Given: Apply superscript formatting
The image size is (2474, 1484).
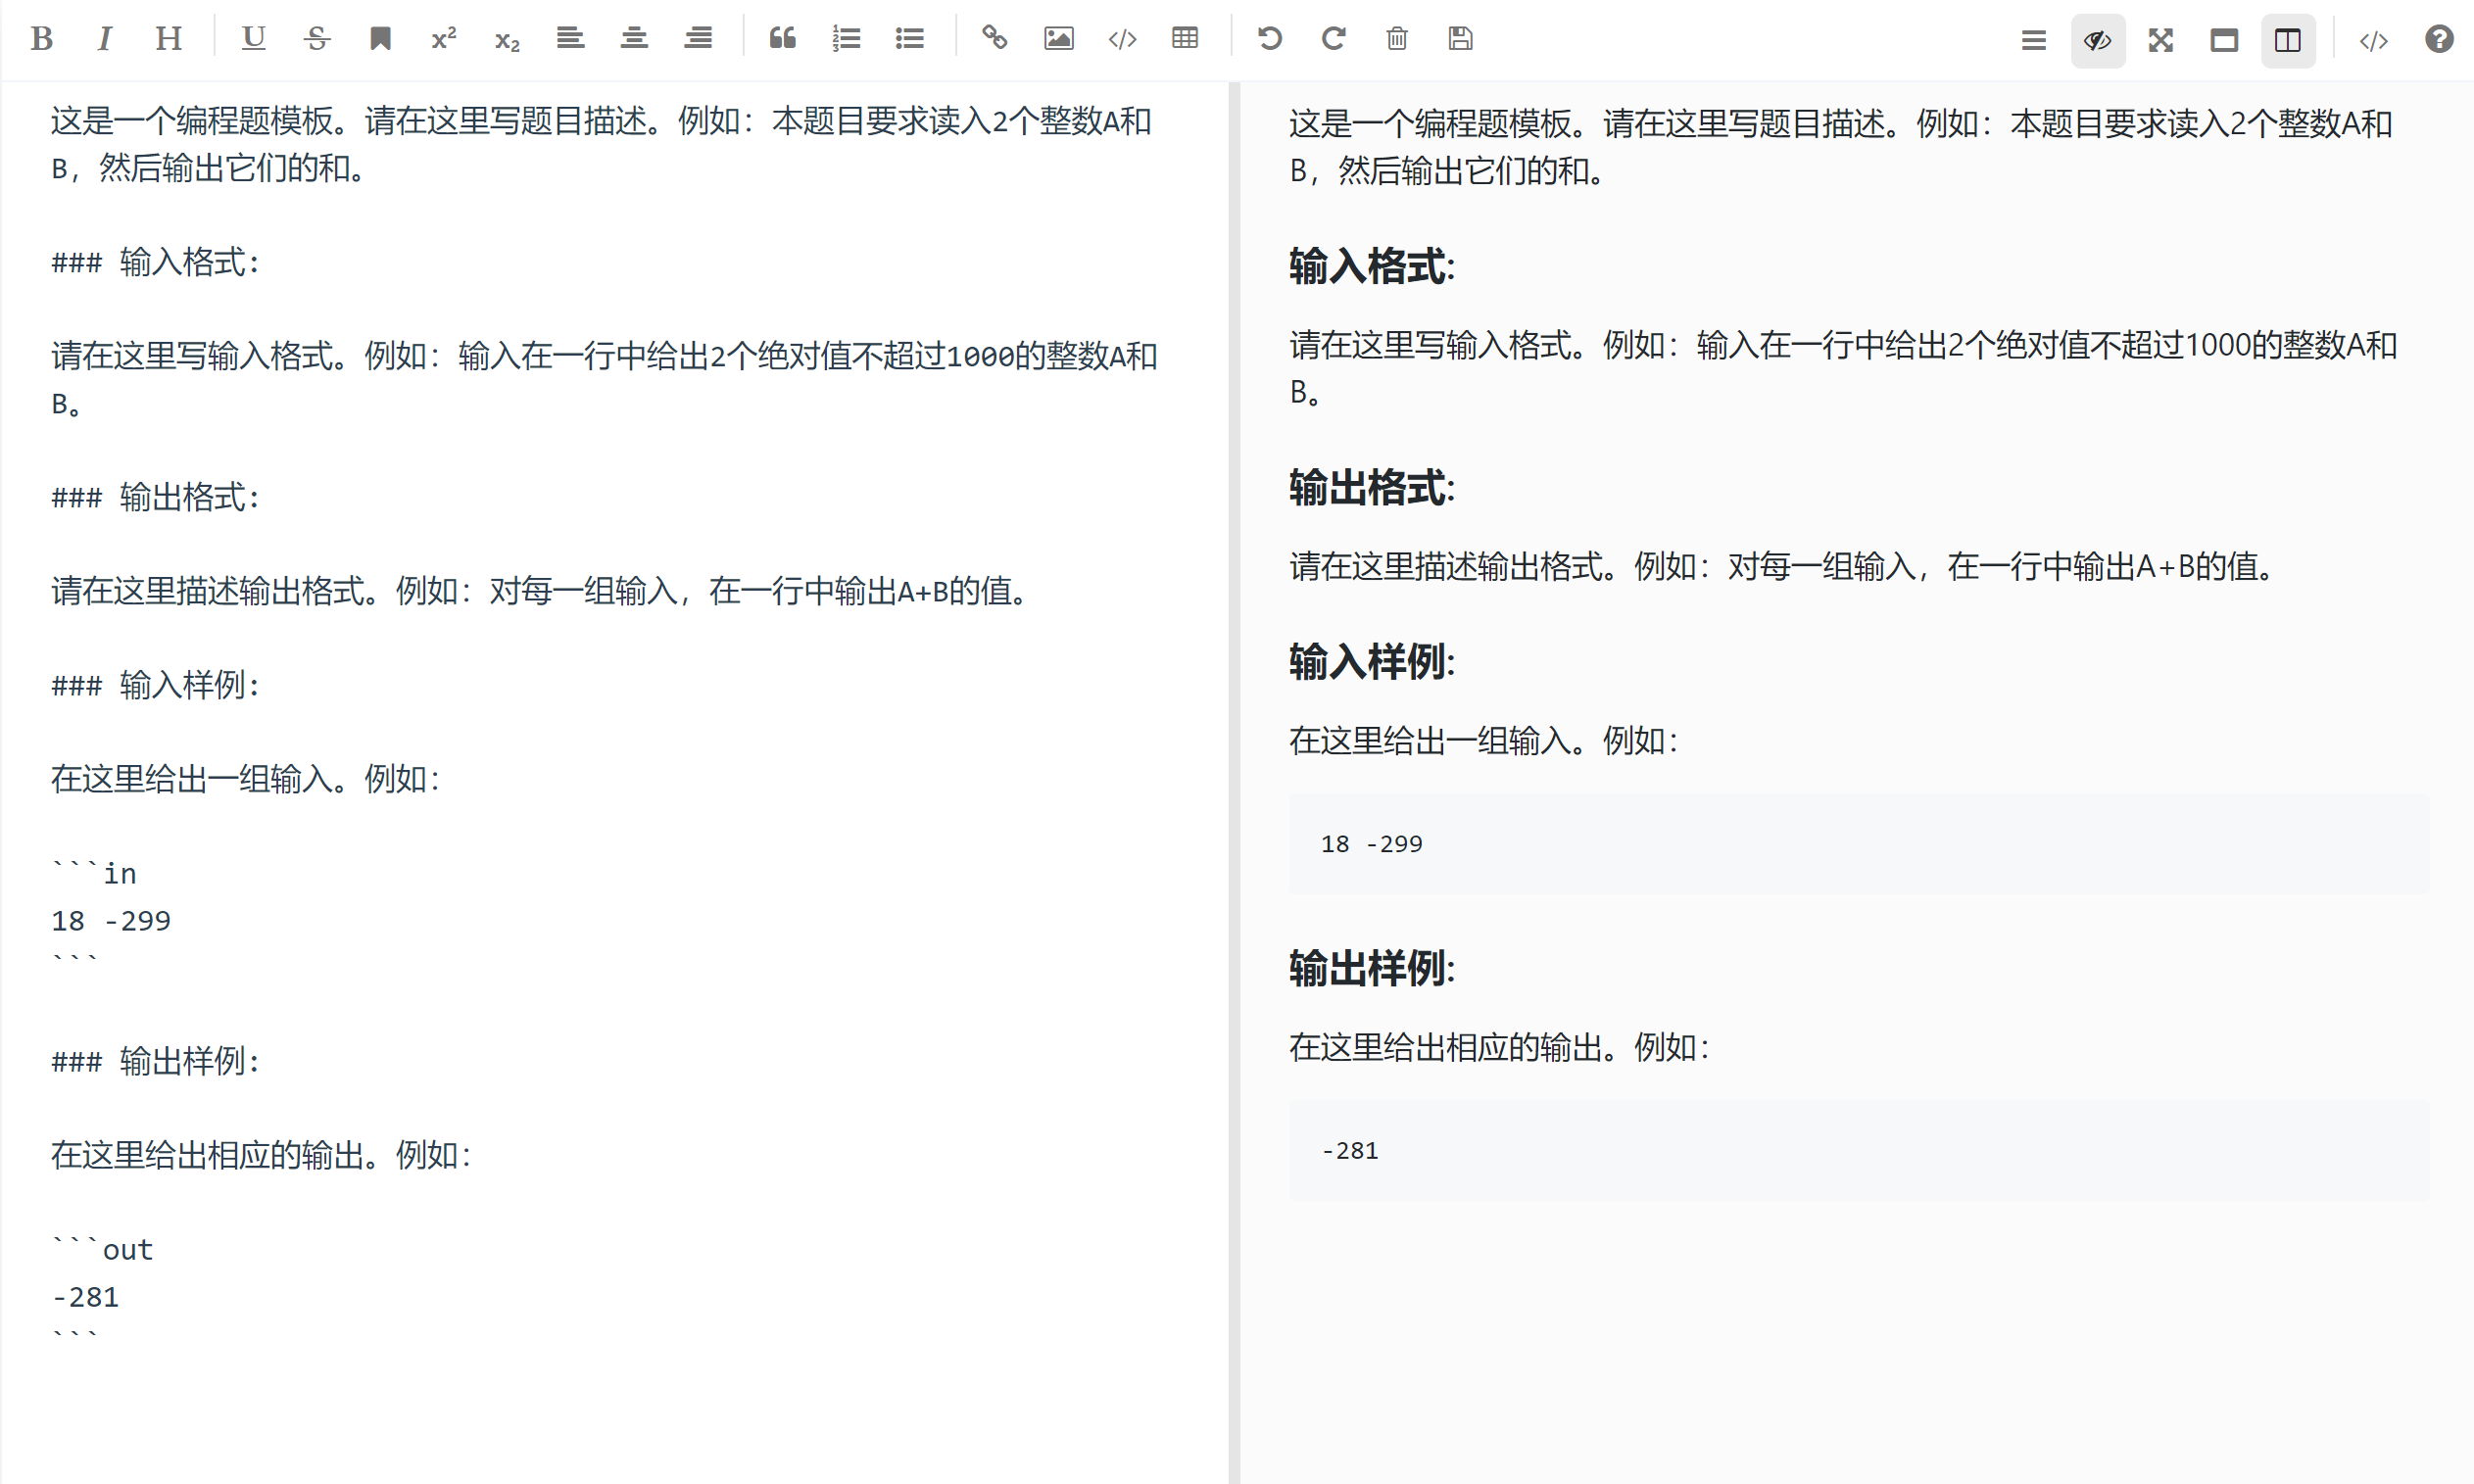Looking at the screenshot, I should point(443,39).
